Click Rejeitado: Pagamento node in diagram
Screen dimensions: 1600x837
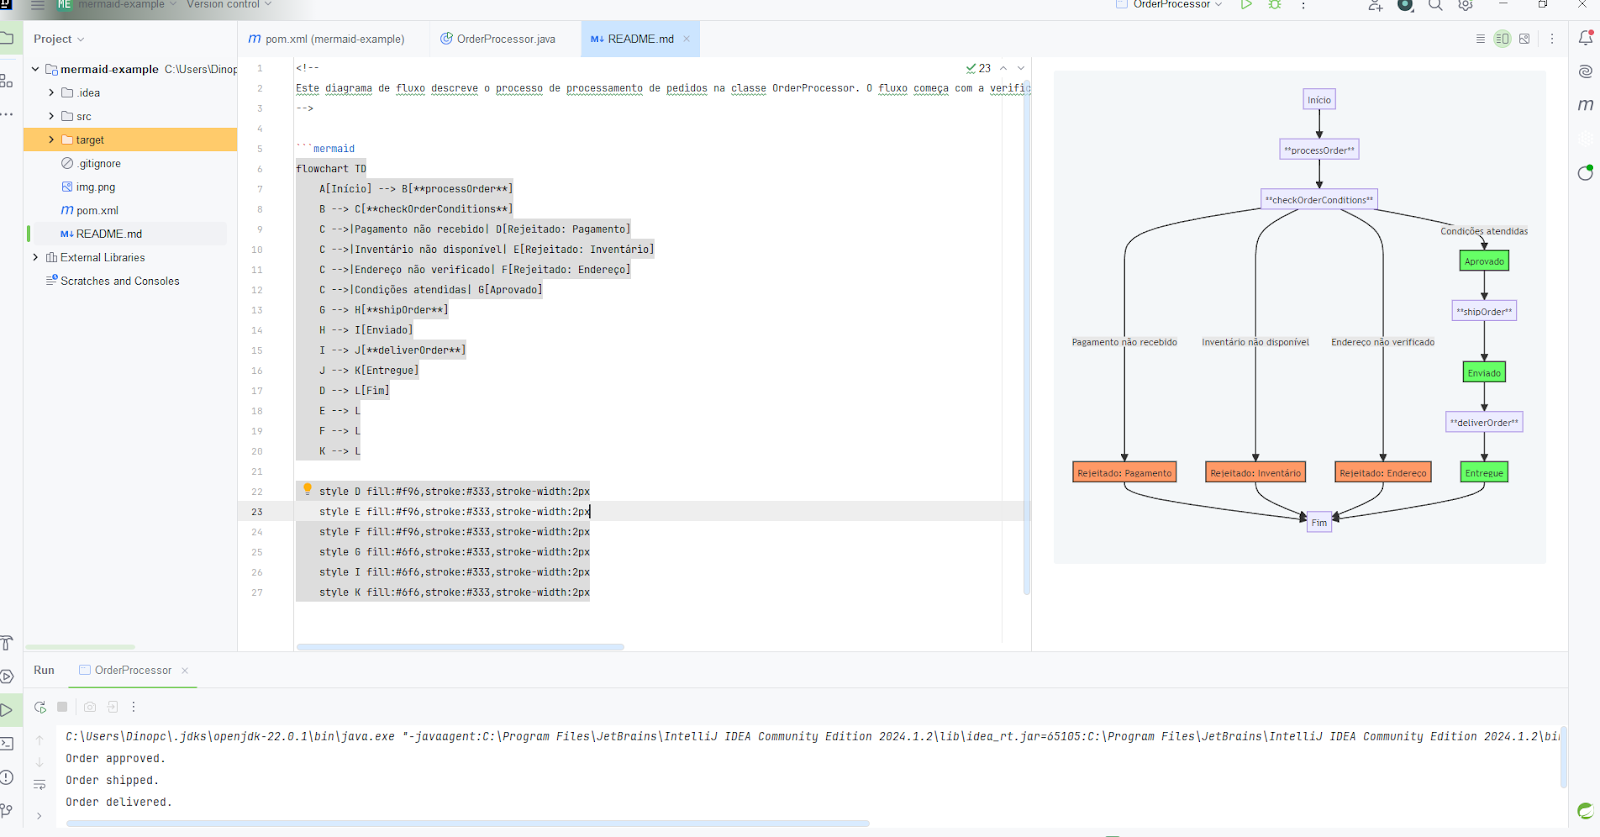point(1124,472)
